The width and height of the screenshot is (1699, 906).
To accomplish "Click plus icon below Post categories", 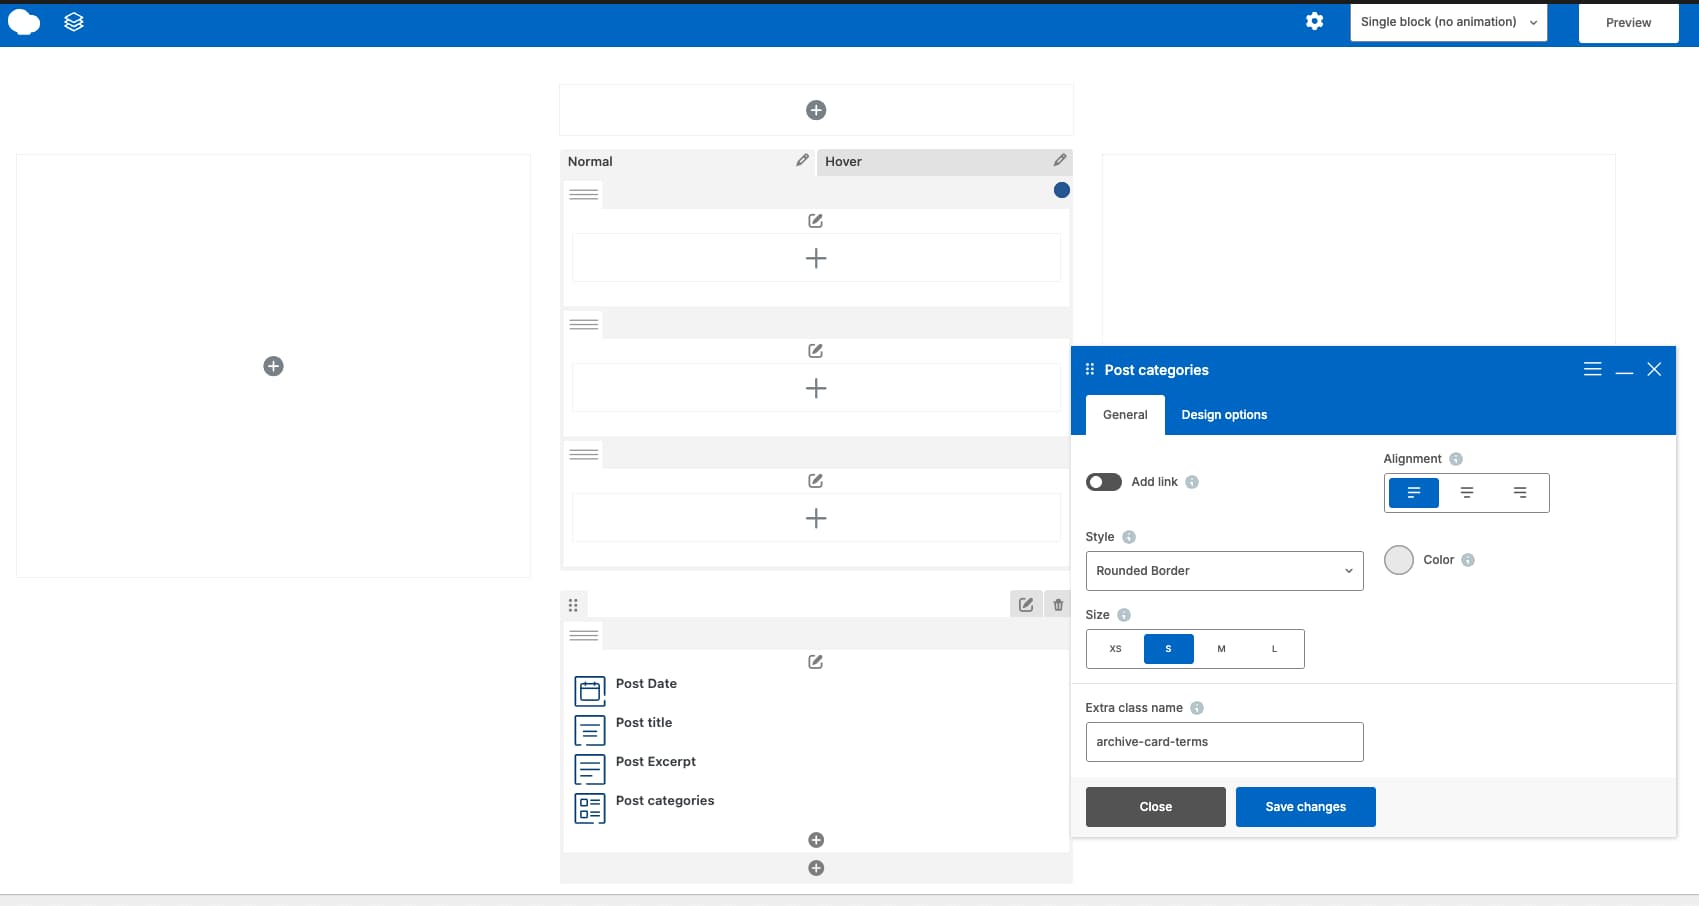I will point(816,840).
